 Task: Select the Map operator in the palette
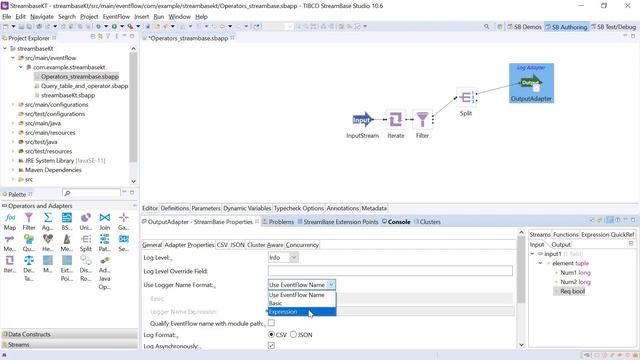pyautogui.click(x=10, y=222)
